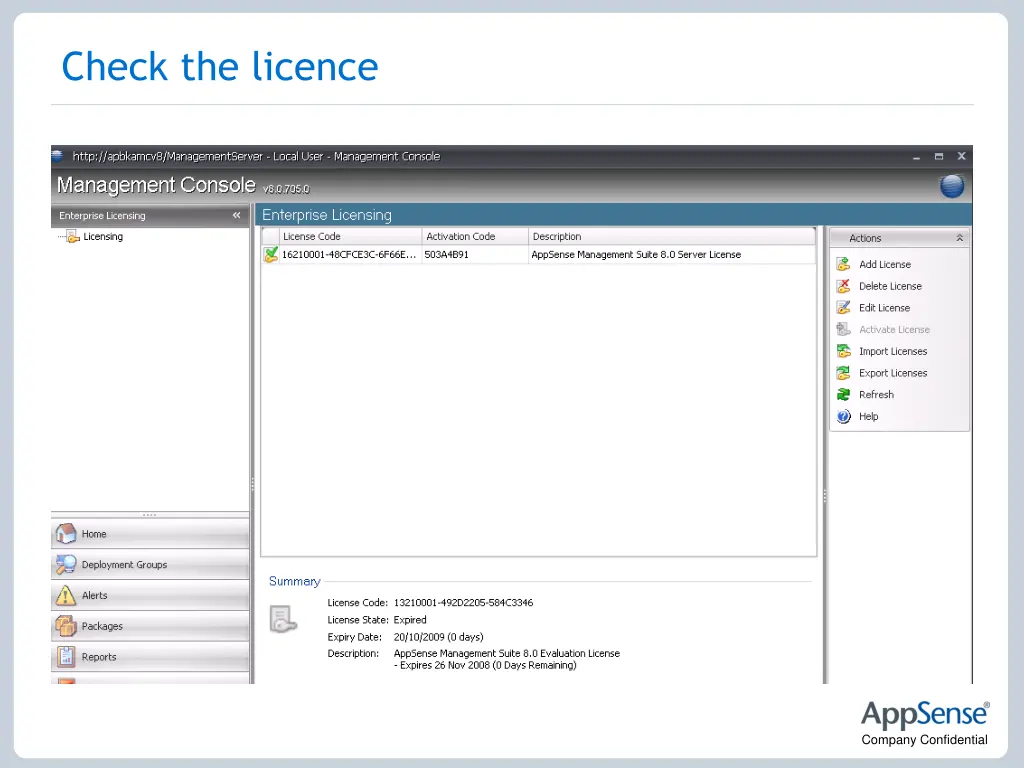
Task: Click the Export Licenses icon
Action: tap(844, 373)
